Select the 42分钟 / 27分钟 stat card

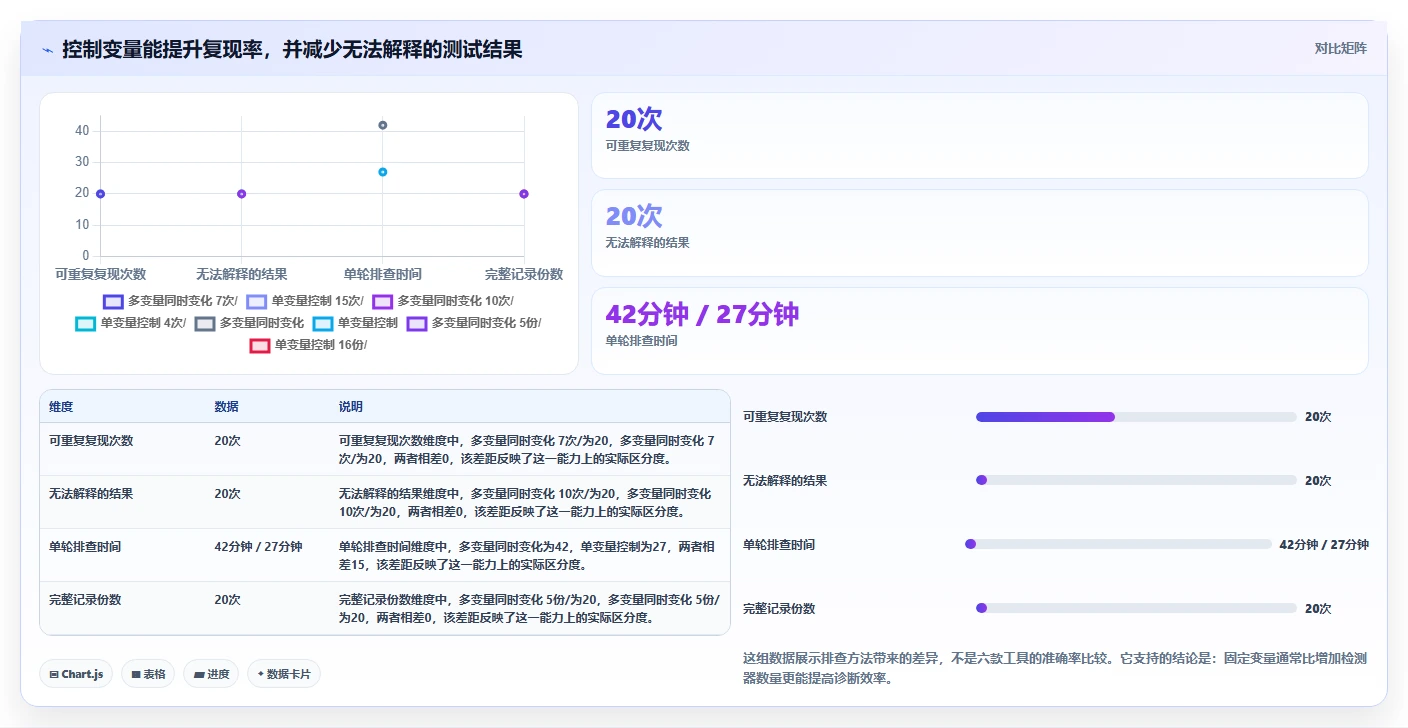[979, 331]
